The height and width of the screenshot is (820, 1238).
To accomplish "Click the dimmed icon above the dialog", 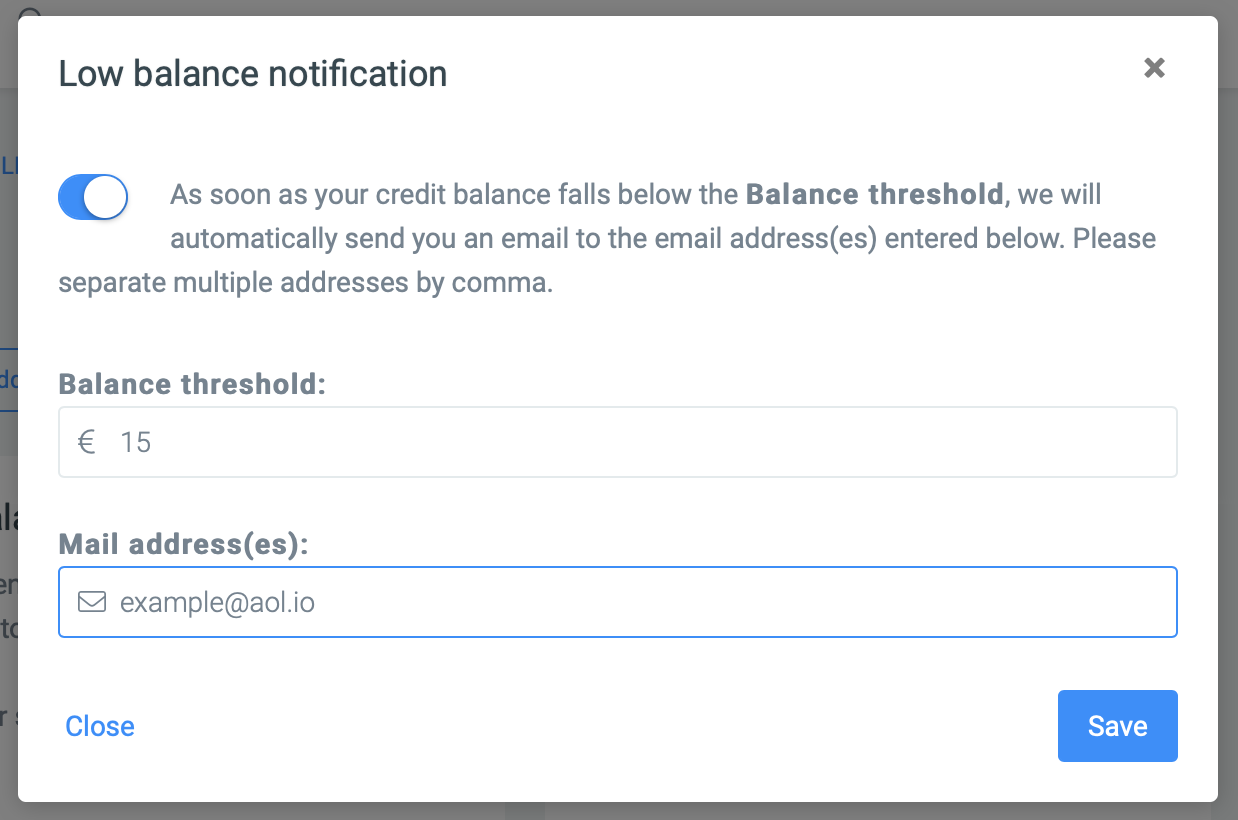I will pos(30,12).
